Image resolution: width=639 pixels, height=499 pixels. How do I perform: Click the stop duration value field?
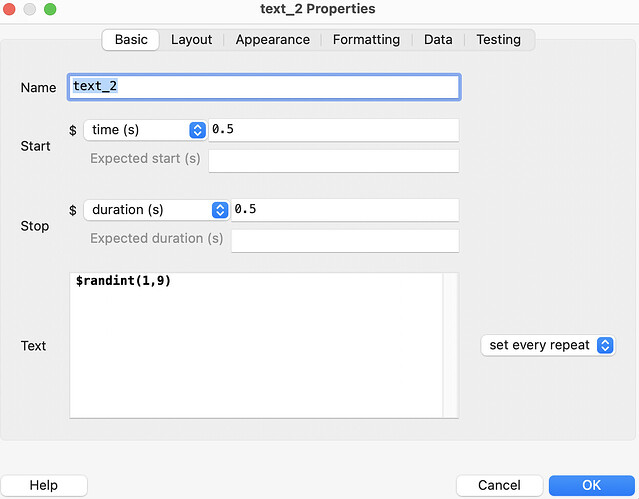[344, 210]
